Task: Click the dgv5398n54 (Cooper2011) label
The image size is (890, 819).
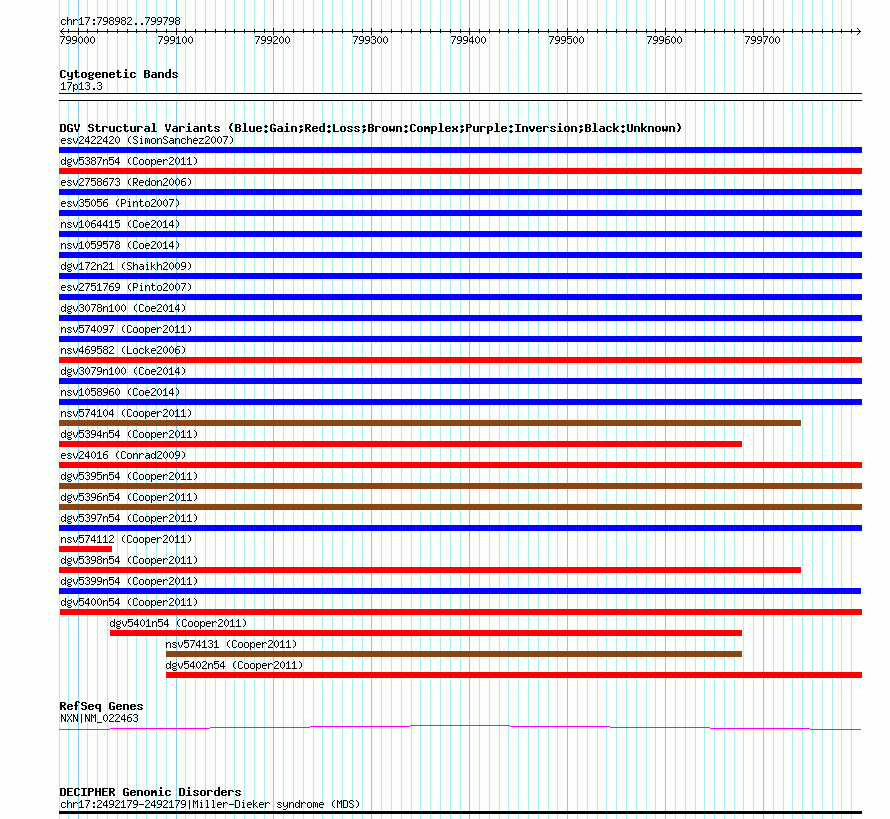Action: point(129,560)
